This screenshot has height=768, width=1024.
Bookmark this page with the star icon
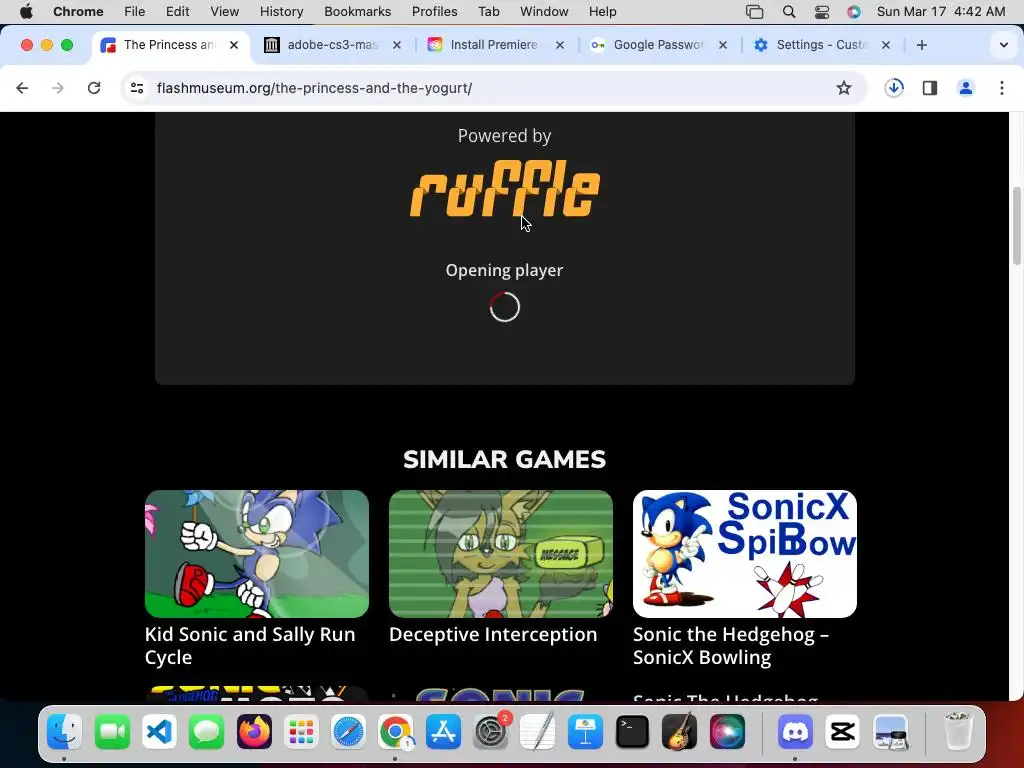[x=844, y=88]
